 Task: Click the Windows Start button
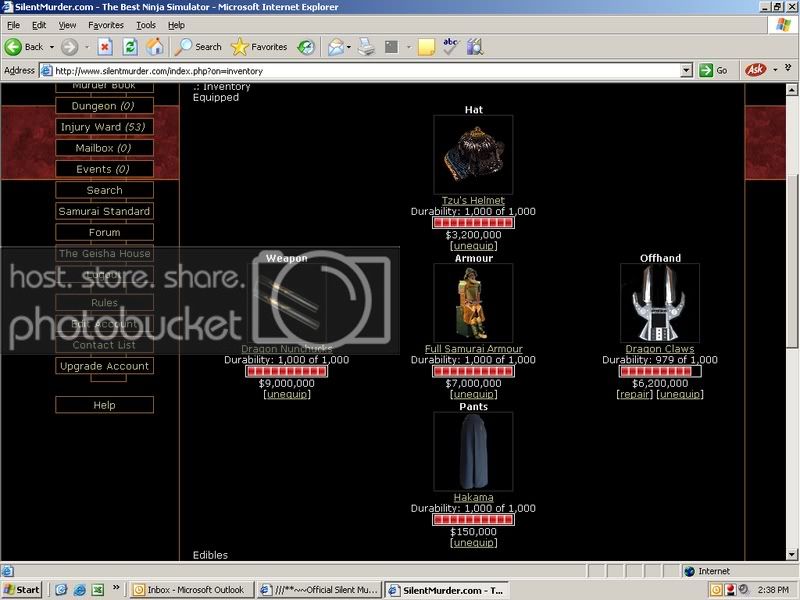(x=21, y=590)
